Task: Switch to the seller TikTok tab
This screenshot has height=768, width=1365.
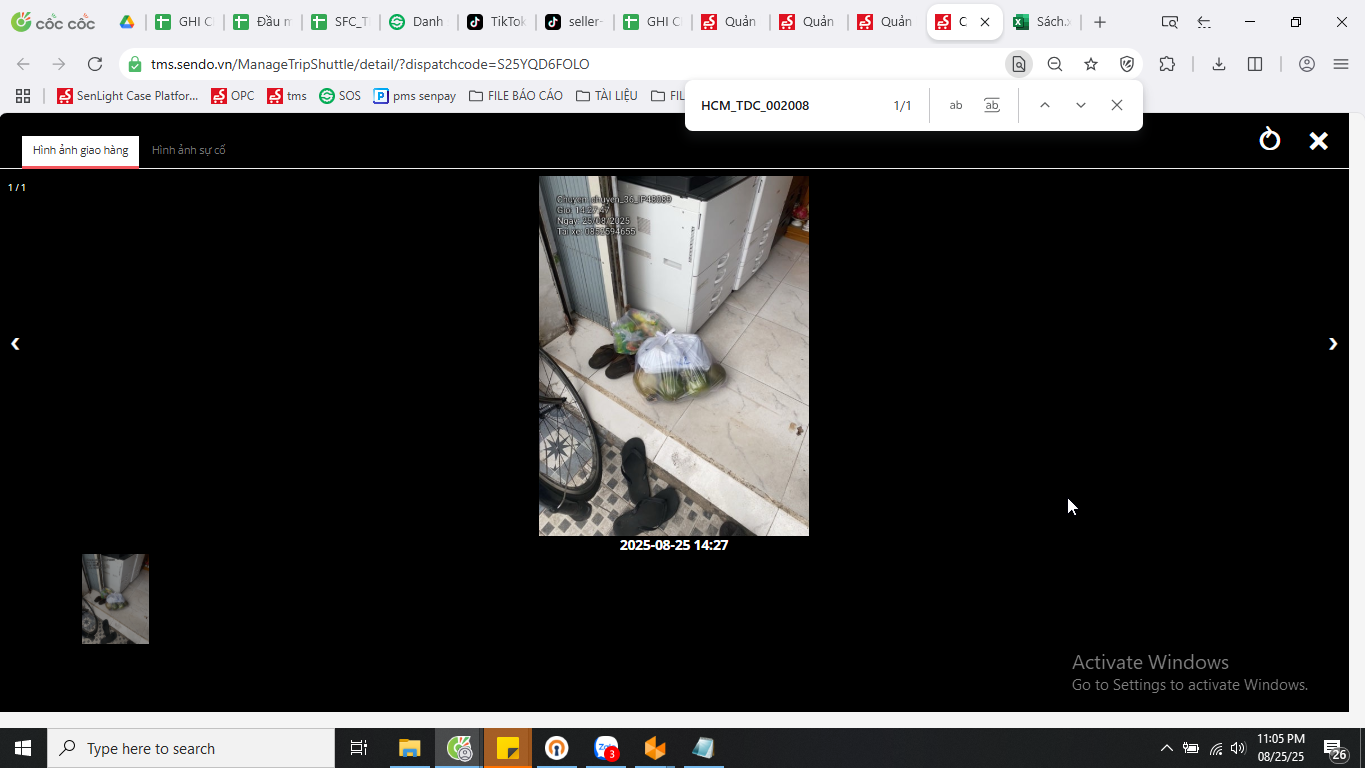Action: tap(575, 22)
